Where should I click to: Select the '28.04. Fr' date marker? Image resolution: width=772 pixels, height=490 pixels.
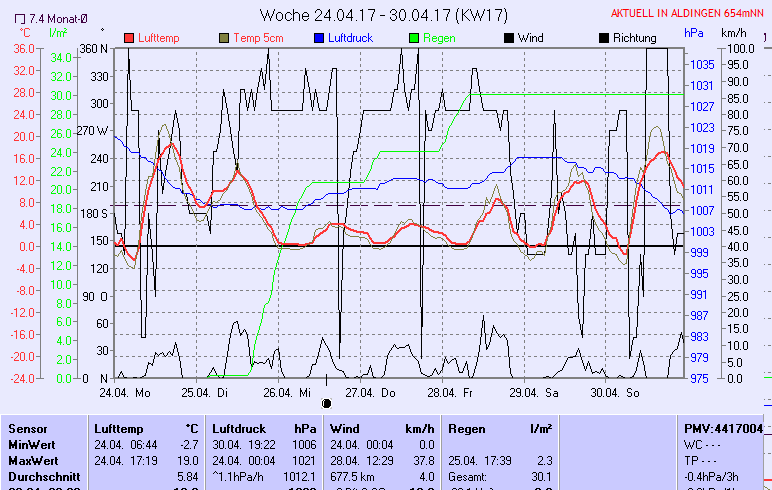[x=452, y=393]
